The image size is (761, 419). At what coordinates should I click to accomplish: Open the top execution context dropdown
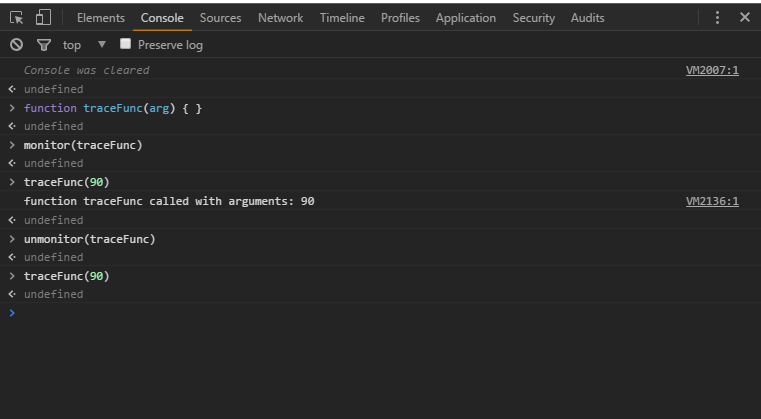tap(84, 45)
